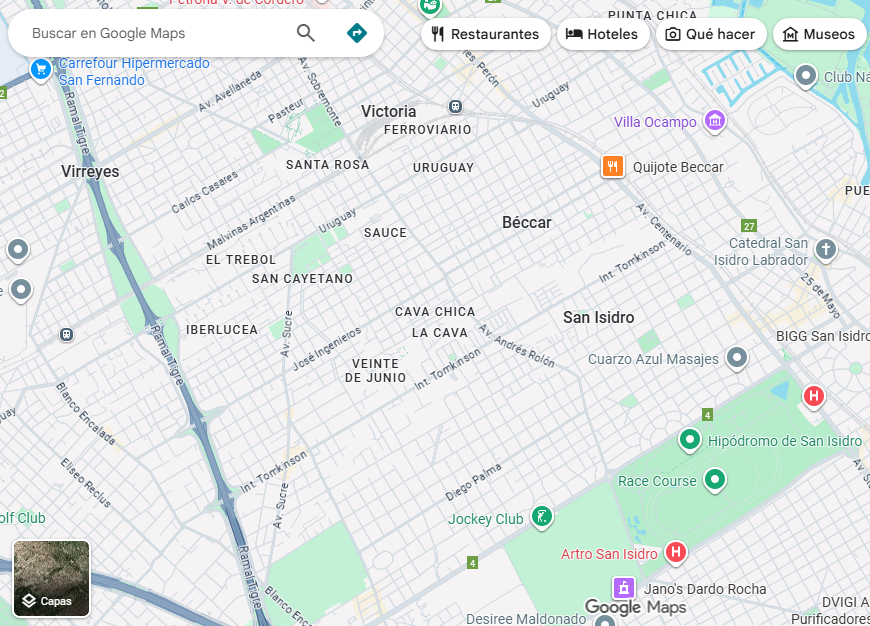Select the Catedral San Isidro Labrador pin
This screenshot has height=626, width=870.
(825, 249)
